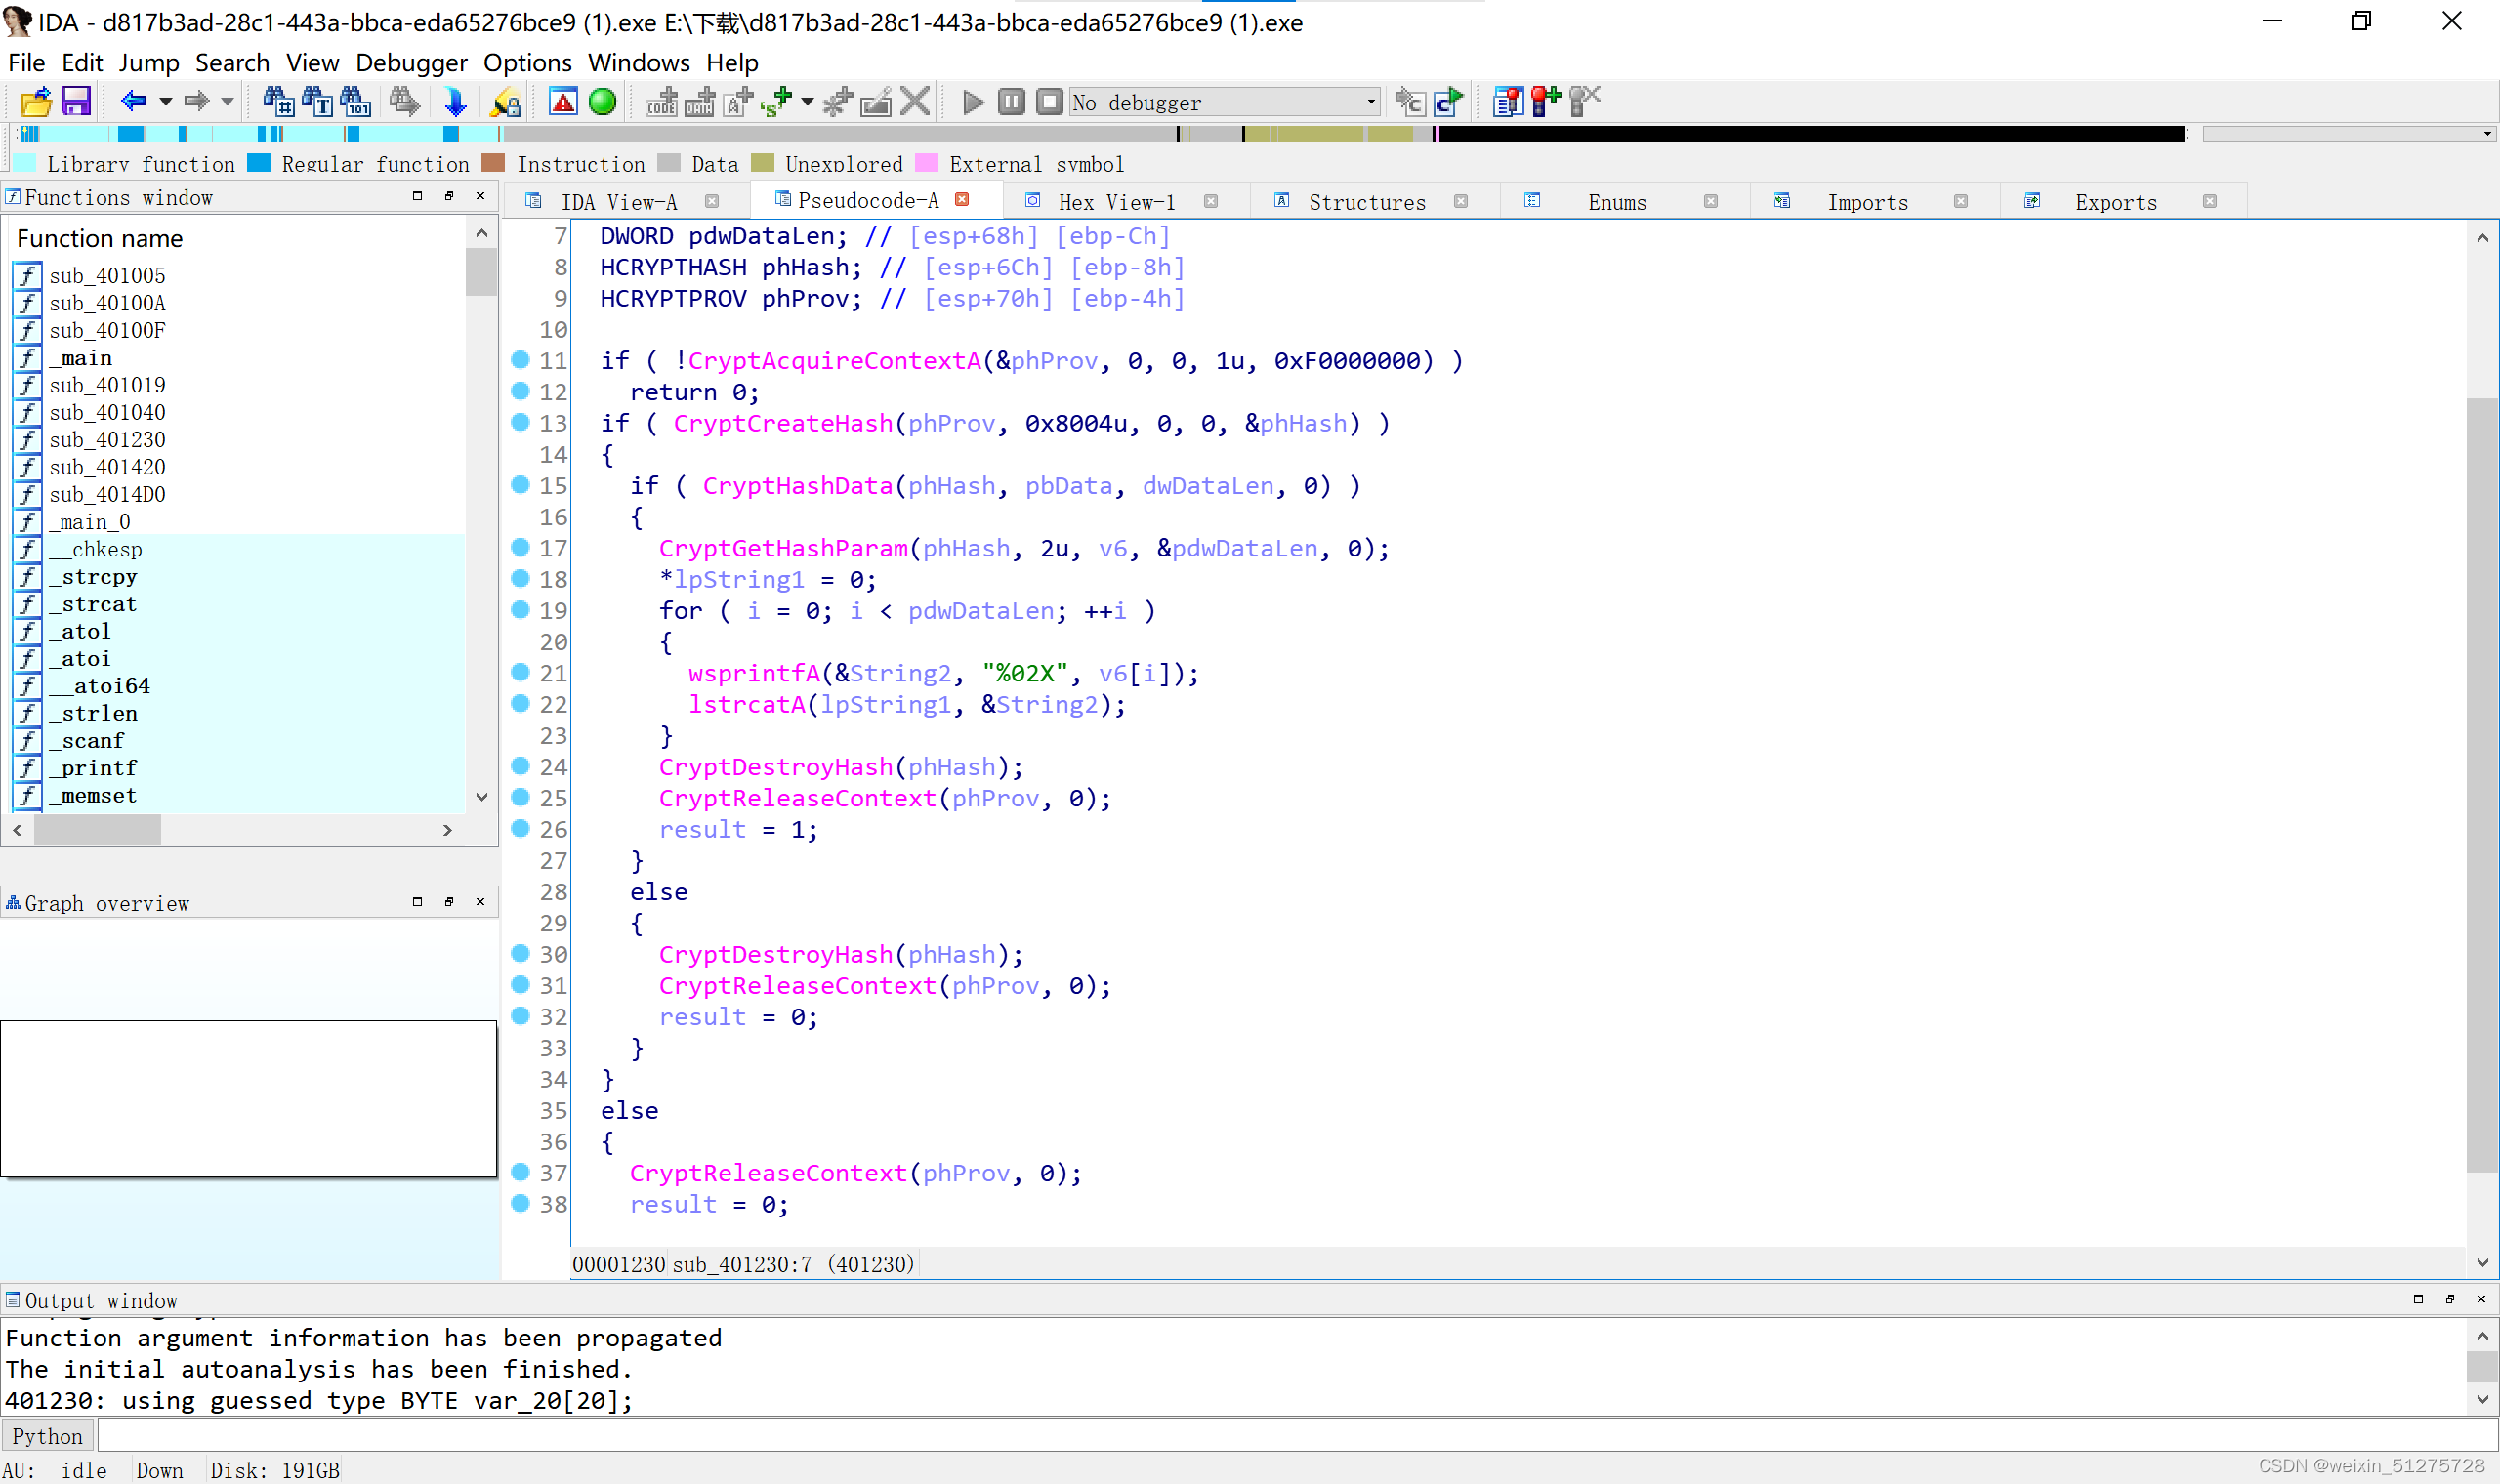
Task: Click the convert to ASCII string icon
Action: (x=738, y=102)
